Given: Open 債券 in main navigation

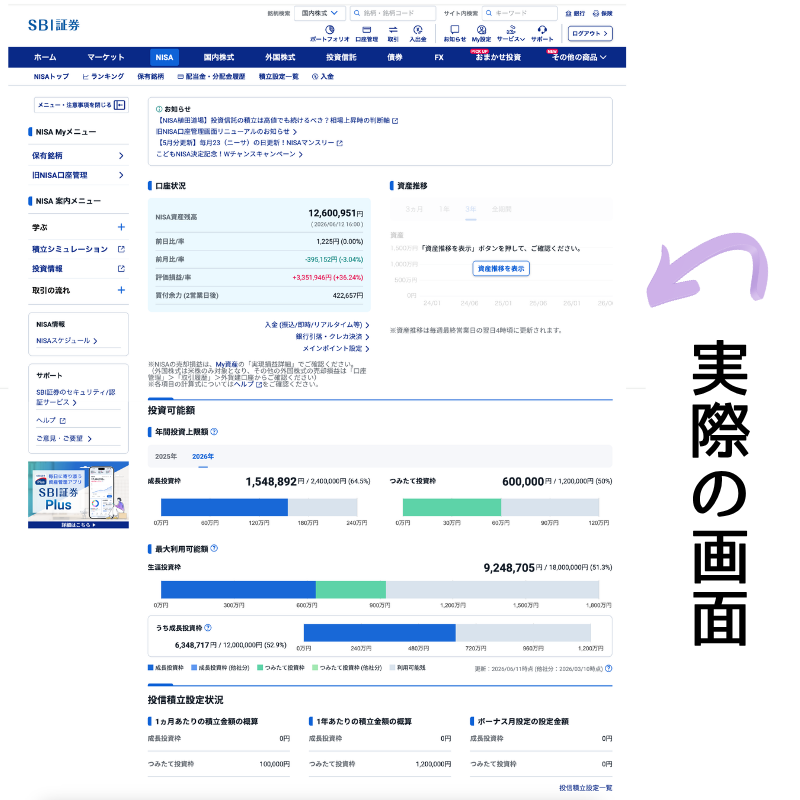Looking at the screenshot, I should click(x=395, y=57).
